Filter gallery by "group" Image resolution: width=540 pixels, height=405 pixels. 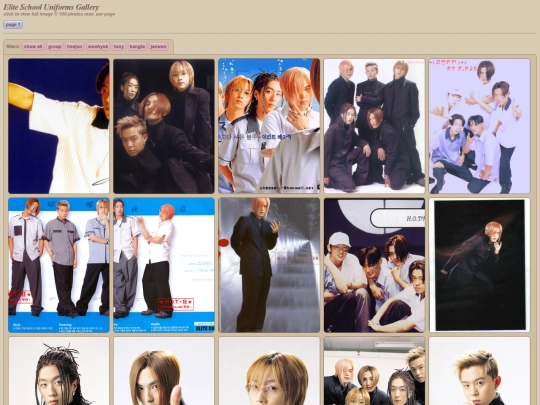(x=54, y=46)
